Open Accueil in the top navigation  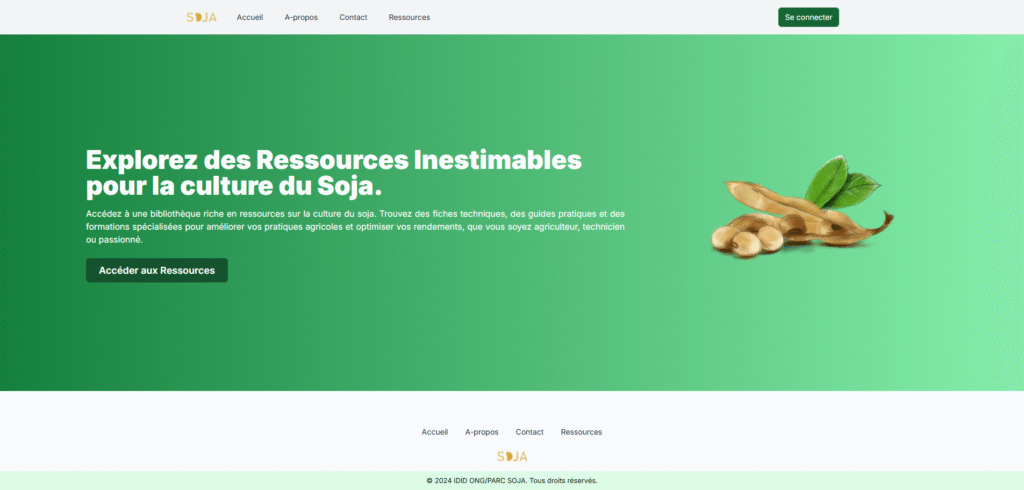(x=250, y=18)
